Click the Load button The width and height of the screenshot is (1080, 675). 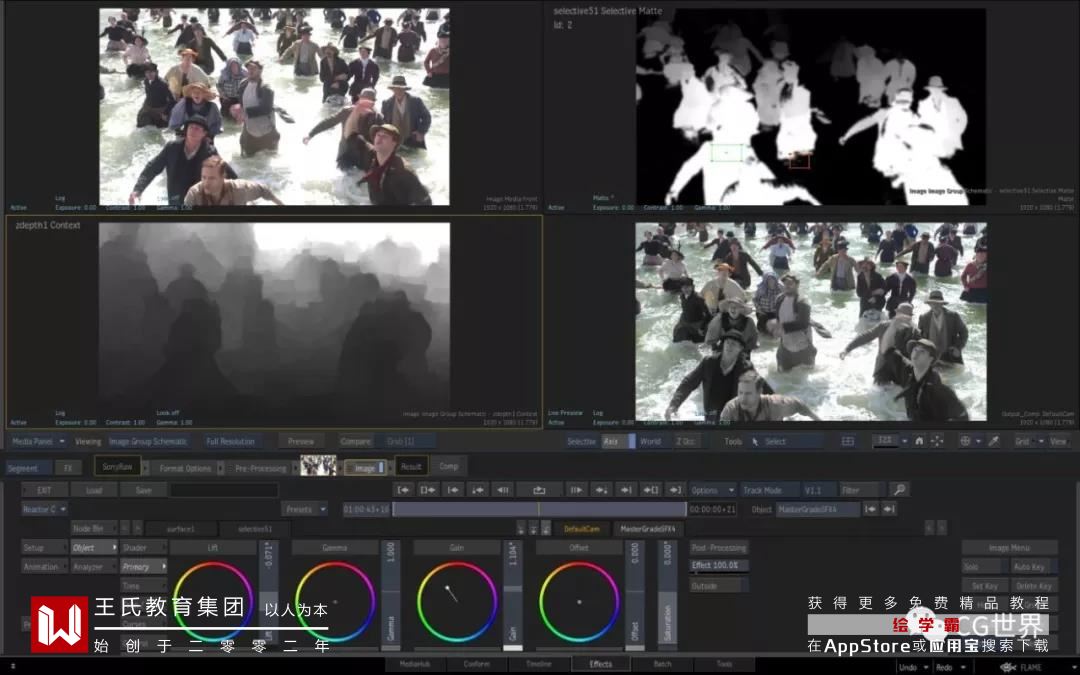[94, 490]
